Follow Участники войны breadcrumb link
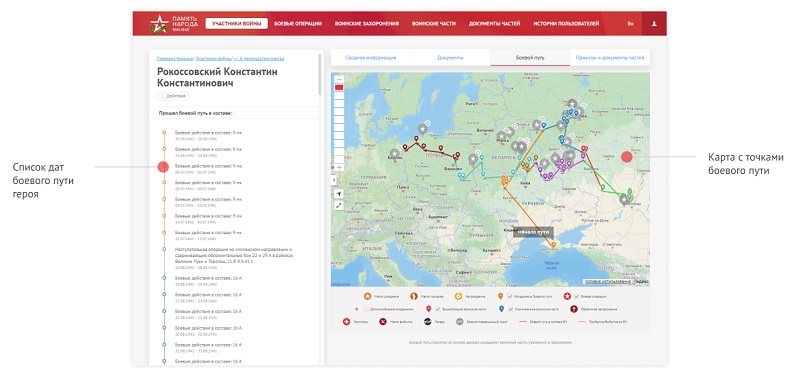Viewport: 800px width, 368px height. [213, 59]
